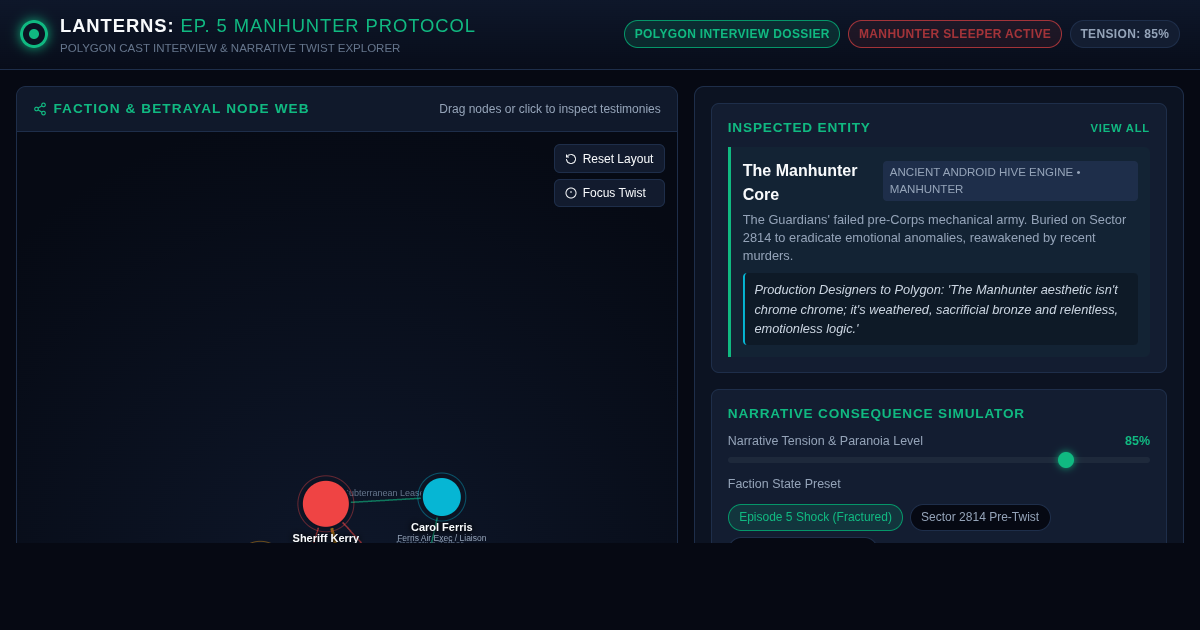
Task: Select the red Sheriff Kerry node
Action: pos(326,504)
